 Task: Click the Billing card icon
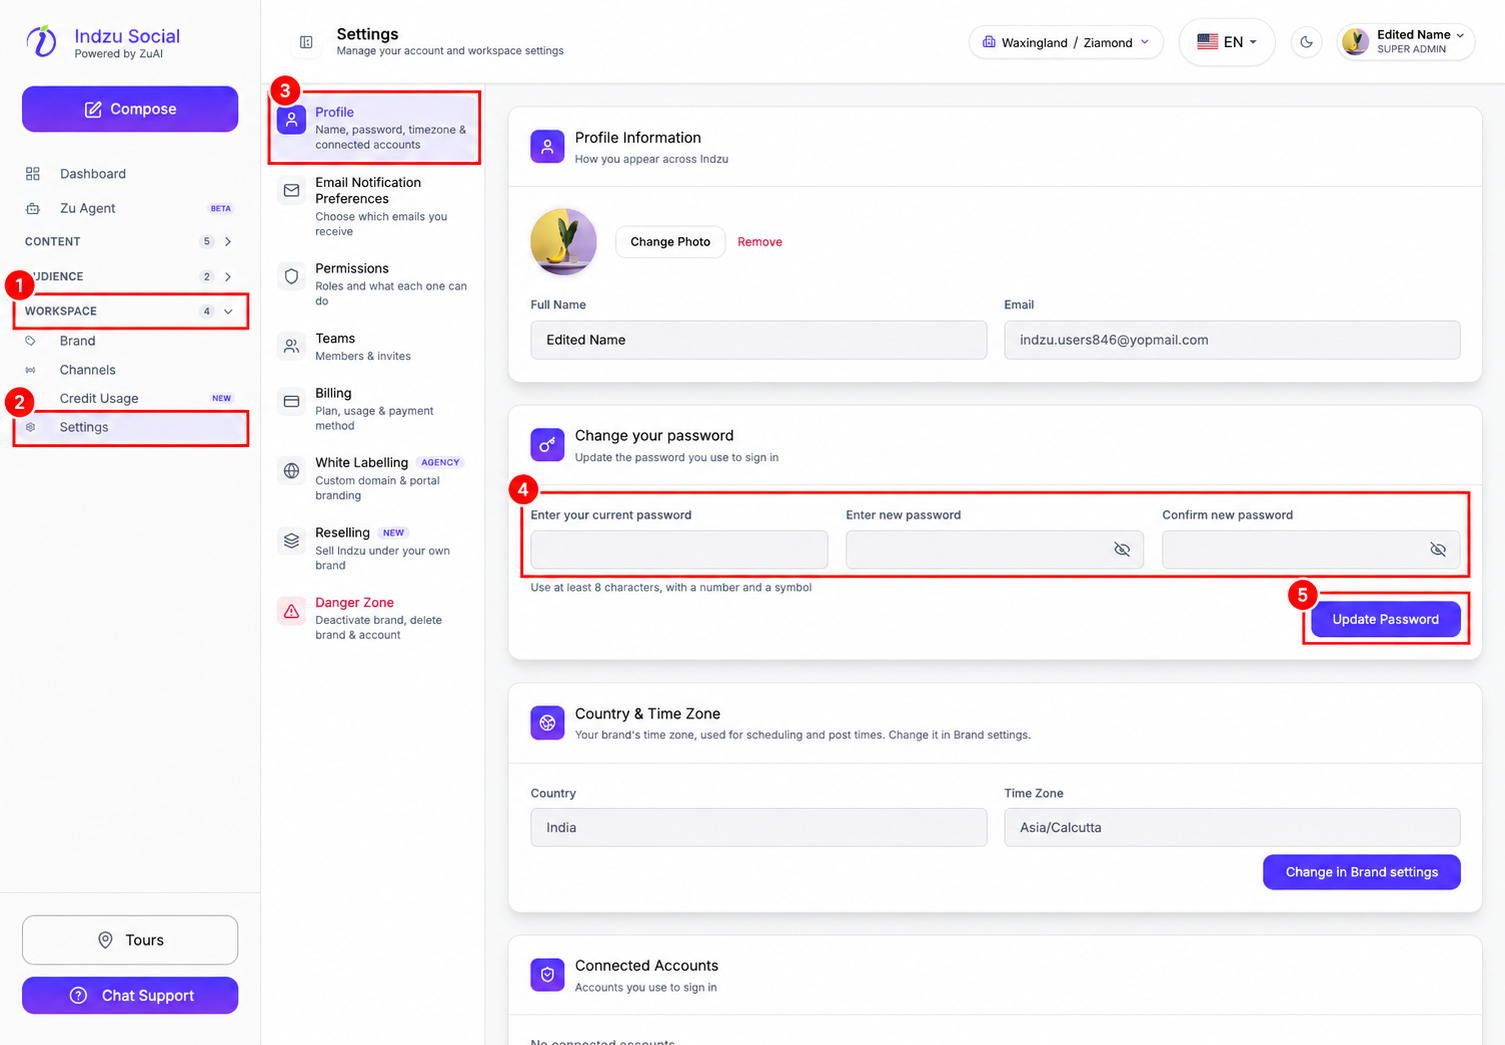tap(291, 401)
